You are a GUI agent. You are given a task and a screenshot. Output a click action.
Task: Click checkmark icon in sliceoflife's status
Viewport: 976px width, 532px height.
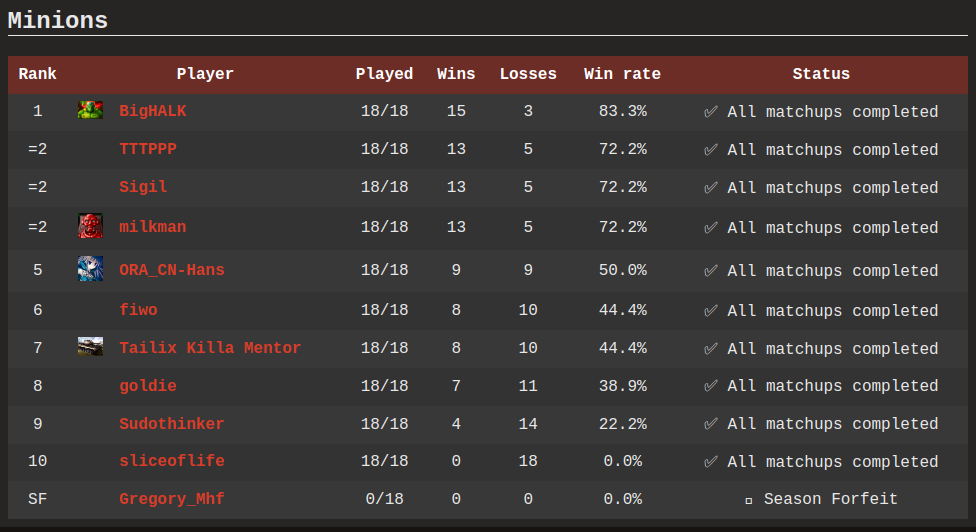(x=711, y=462)
